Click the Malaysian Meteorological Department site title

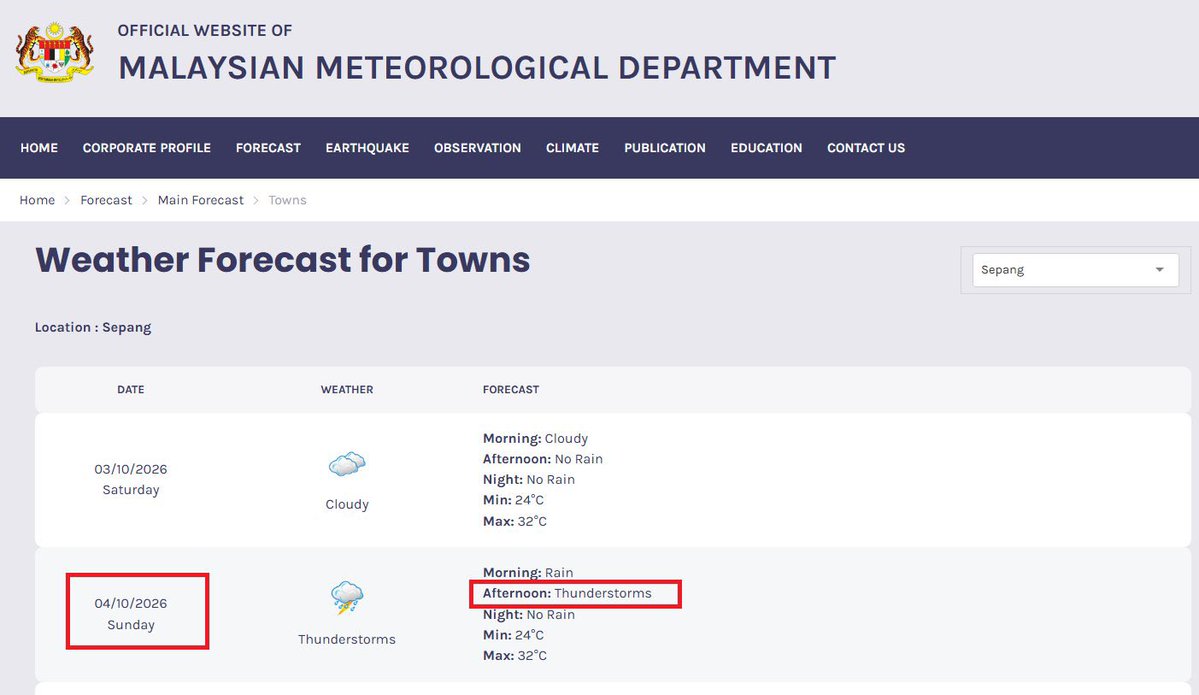(477, 67)
